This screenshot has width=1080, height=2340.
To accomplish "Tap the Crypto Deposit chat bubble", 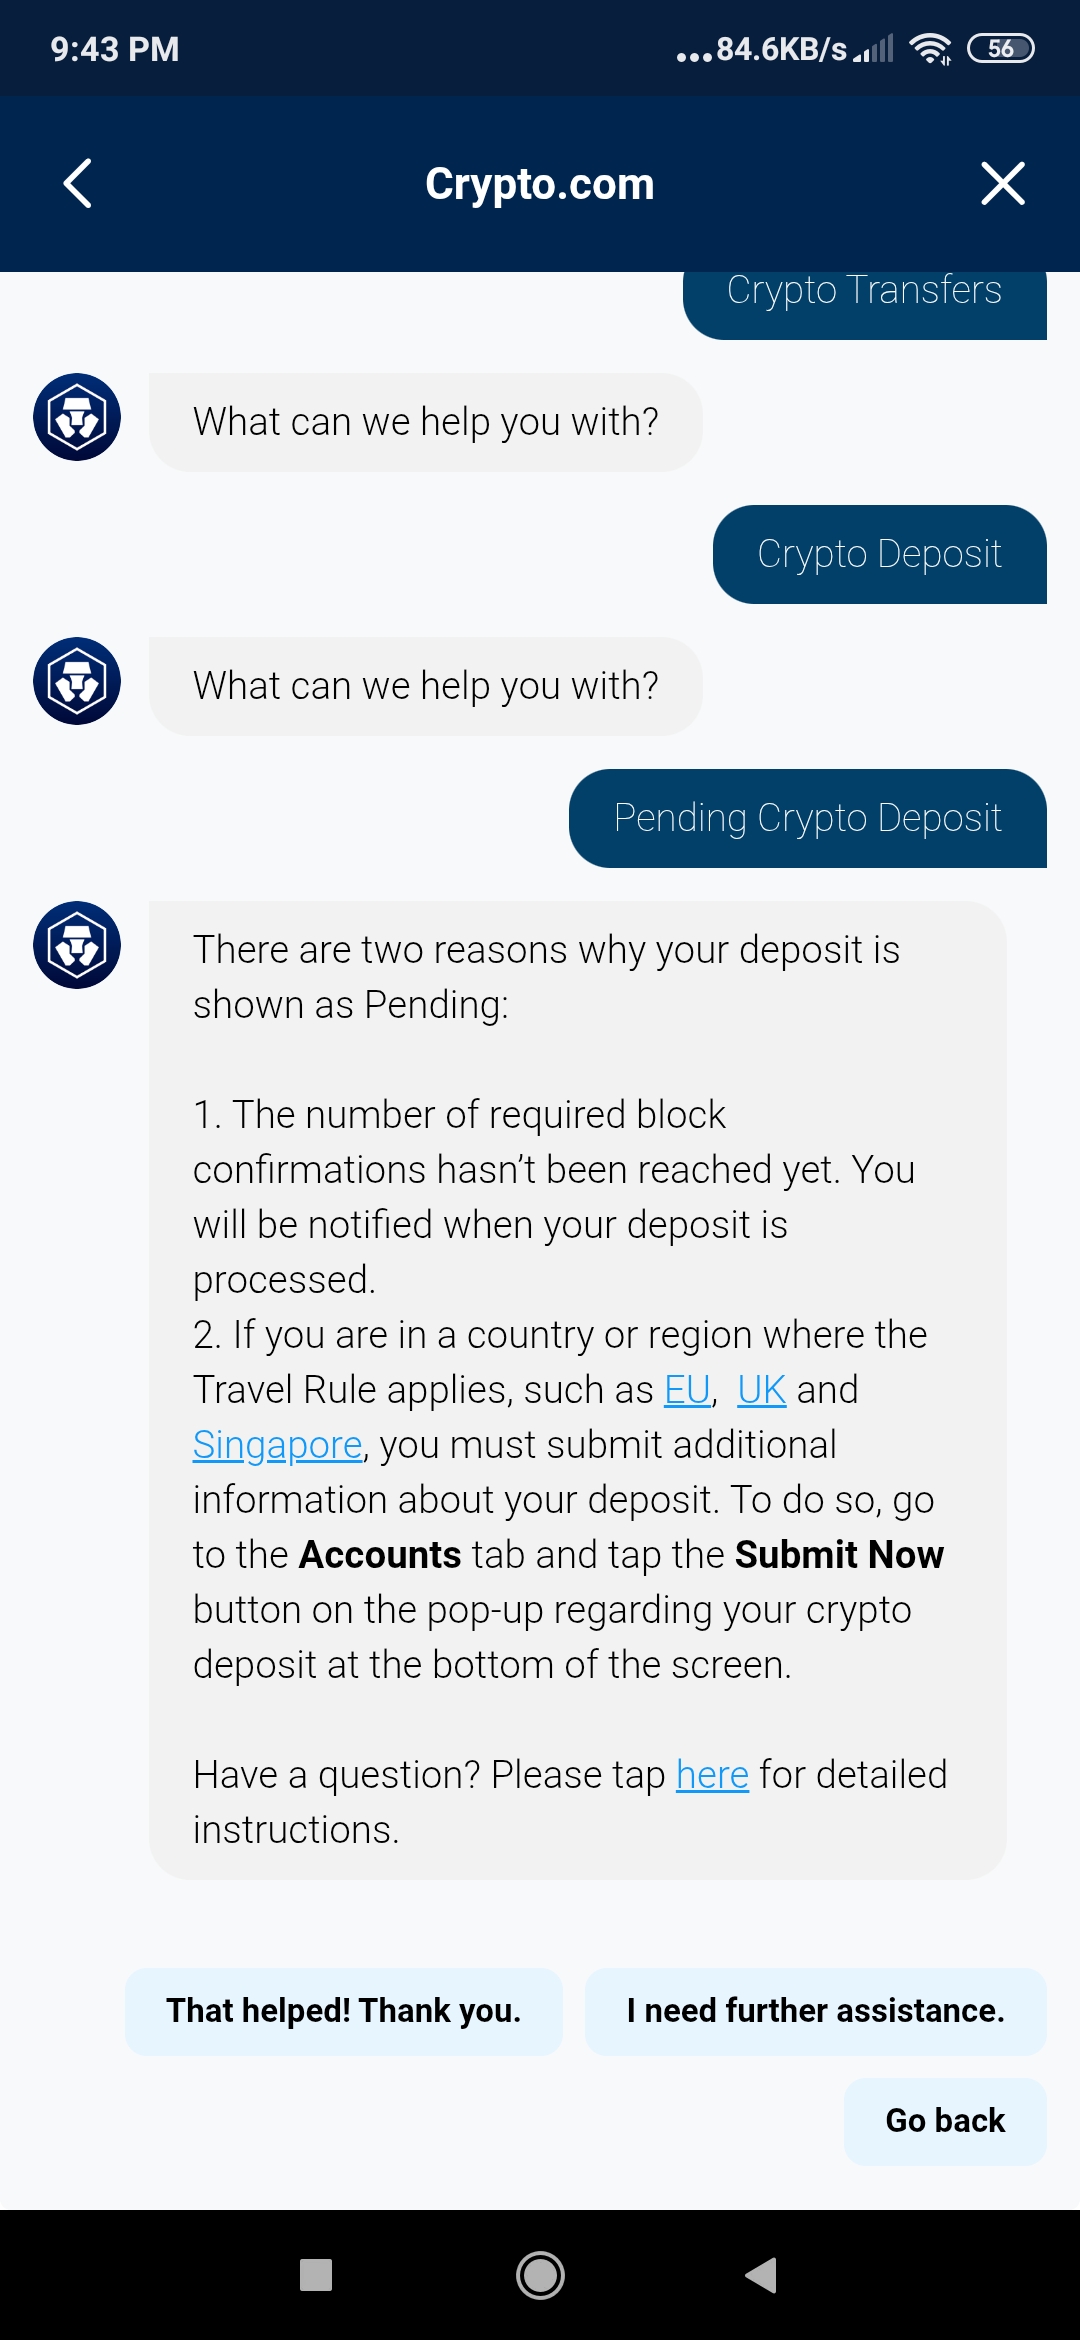I will coord(880,554).
